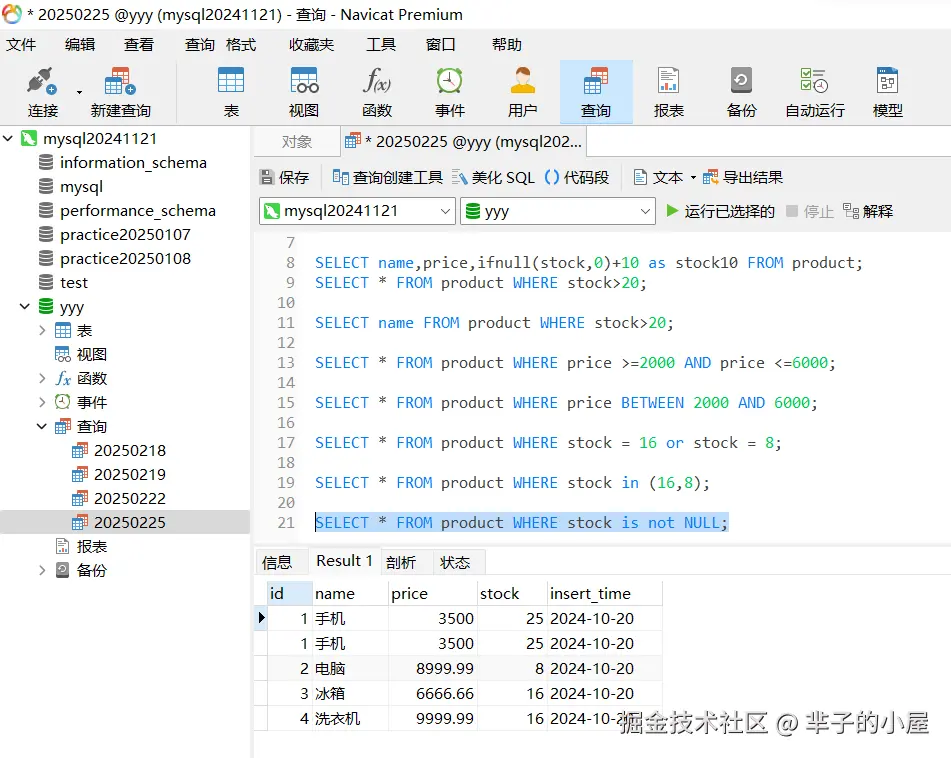Open the Model (模型) toolbar icon
The width and height of the screenshot is (951, 758).
[x=887, y=81]
